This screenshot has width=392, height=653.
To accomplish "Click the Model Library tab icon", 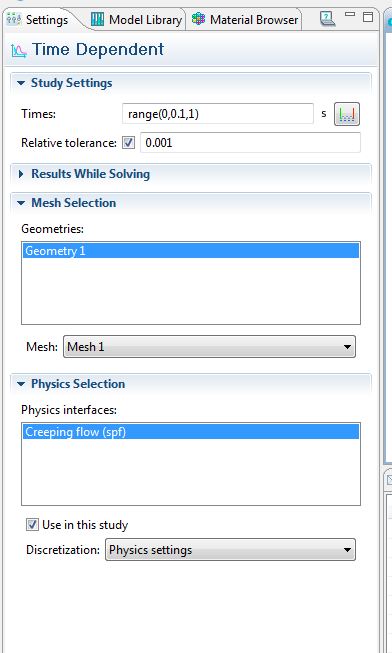I will pyautogui.click(x=97, y=19).
